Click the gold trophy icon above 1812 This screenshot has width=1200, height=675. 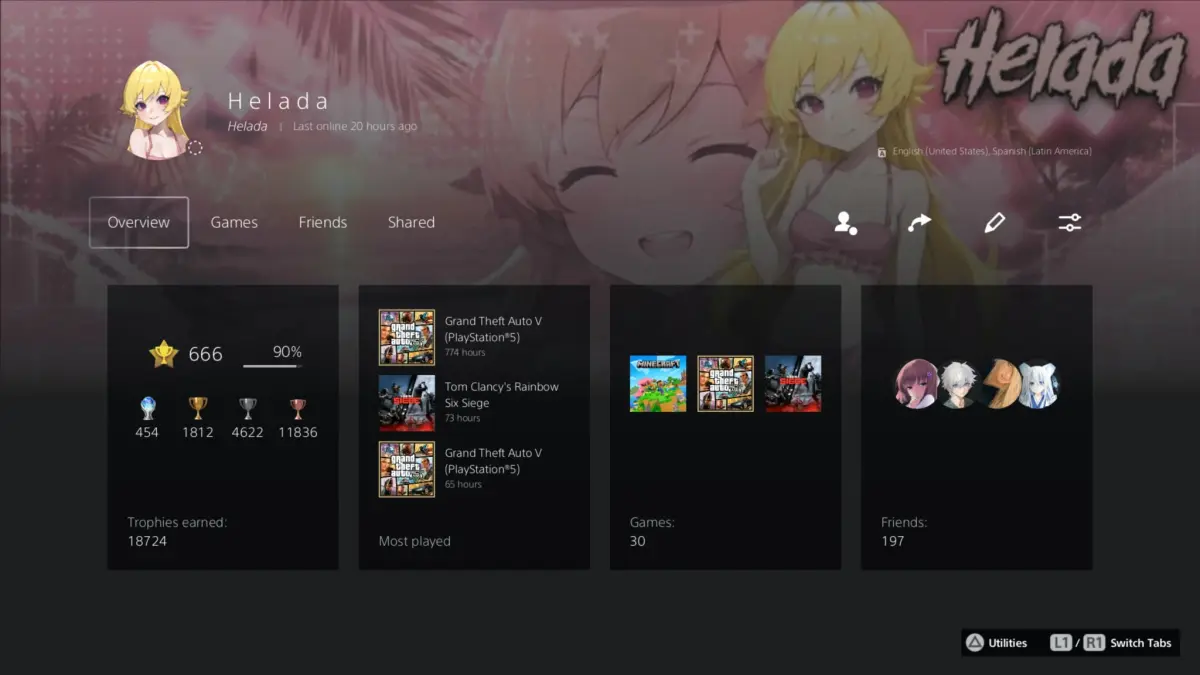198,408
